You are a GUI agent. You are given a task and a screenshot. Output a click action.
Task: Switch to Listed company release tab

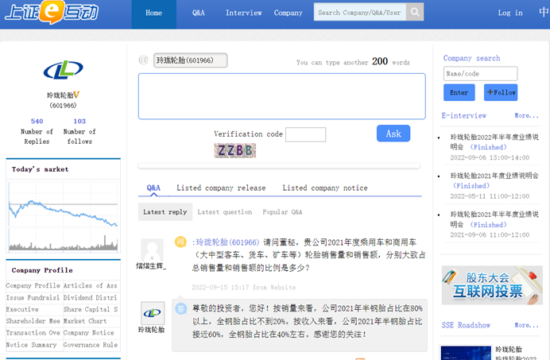221,188
